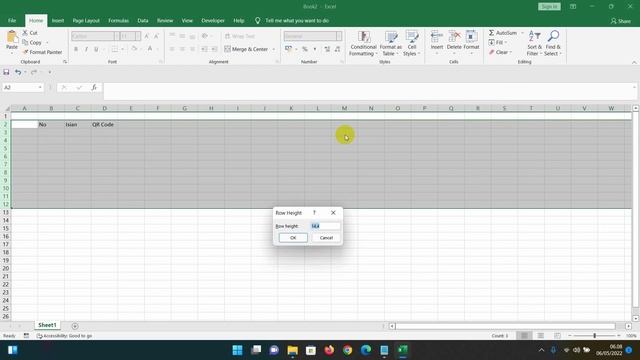Align text to the right
The width and height of the screenshot is (640, 360).
(x=192, y=49)
